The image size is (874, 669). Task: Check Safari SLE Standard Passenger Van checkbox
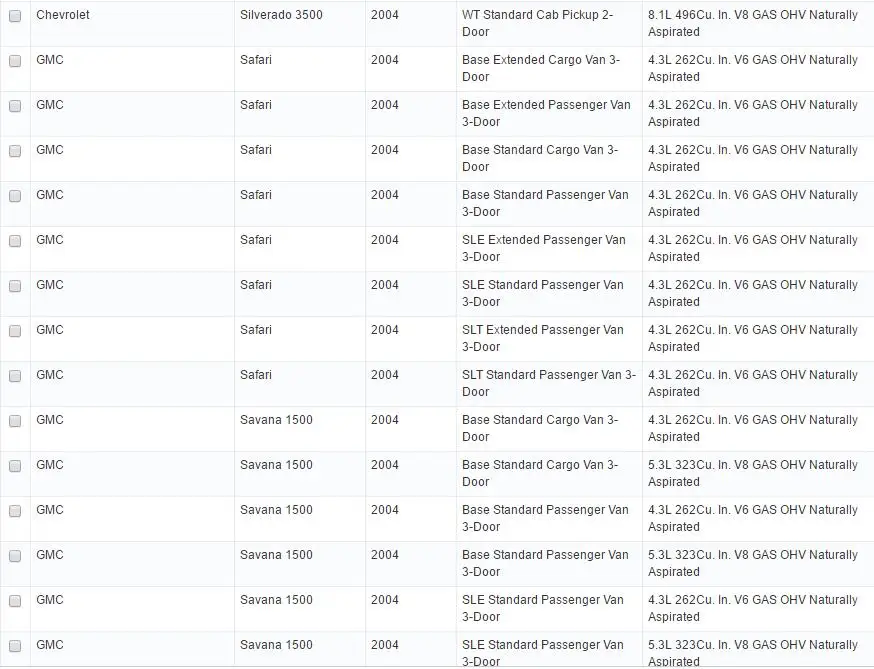(15, 286)
